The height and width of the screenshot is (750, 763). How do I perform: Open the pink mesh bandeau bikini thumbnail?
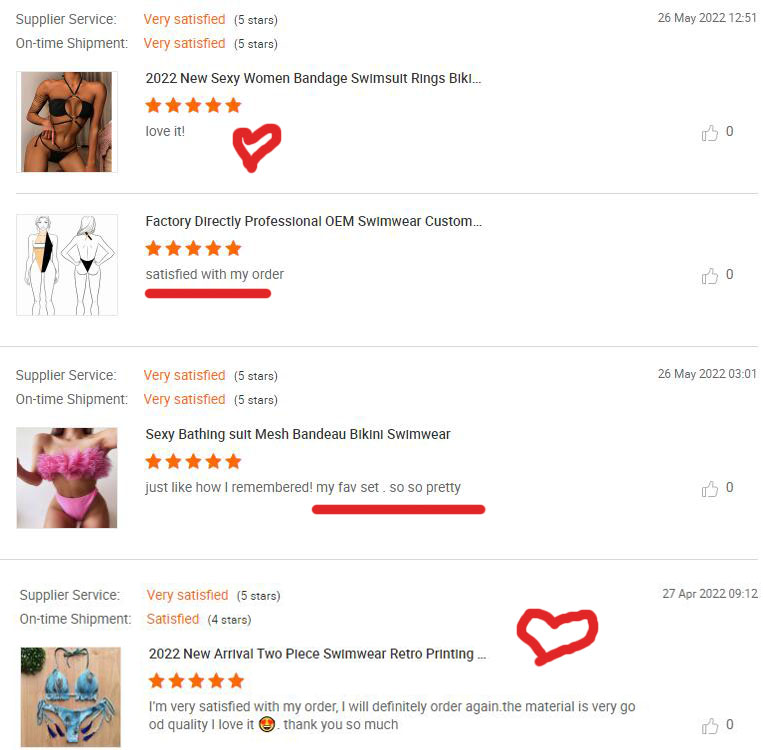[x=67, y=478]
